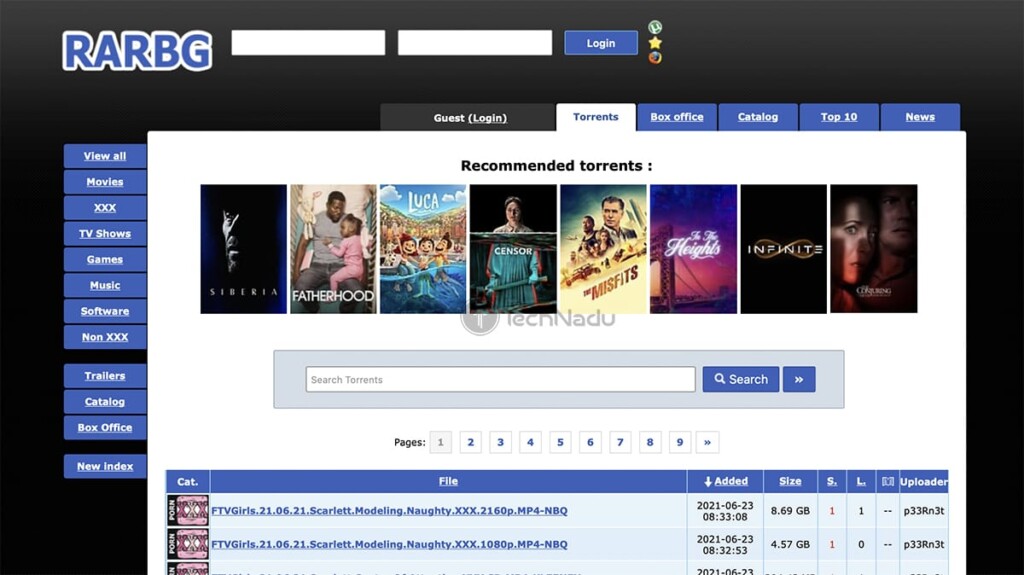Select Movies in sidebar
1024x575 pixels.
pyautogui.click(x=105, y=182)
